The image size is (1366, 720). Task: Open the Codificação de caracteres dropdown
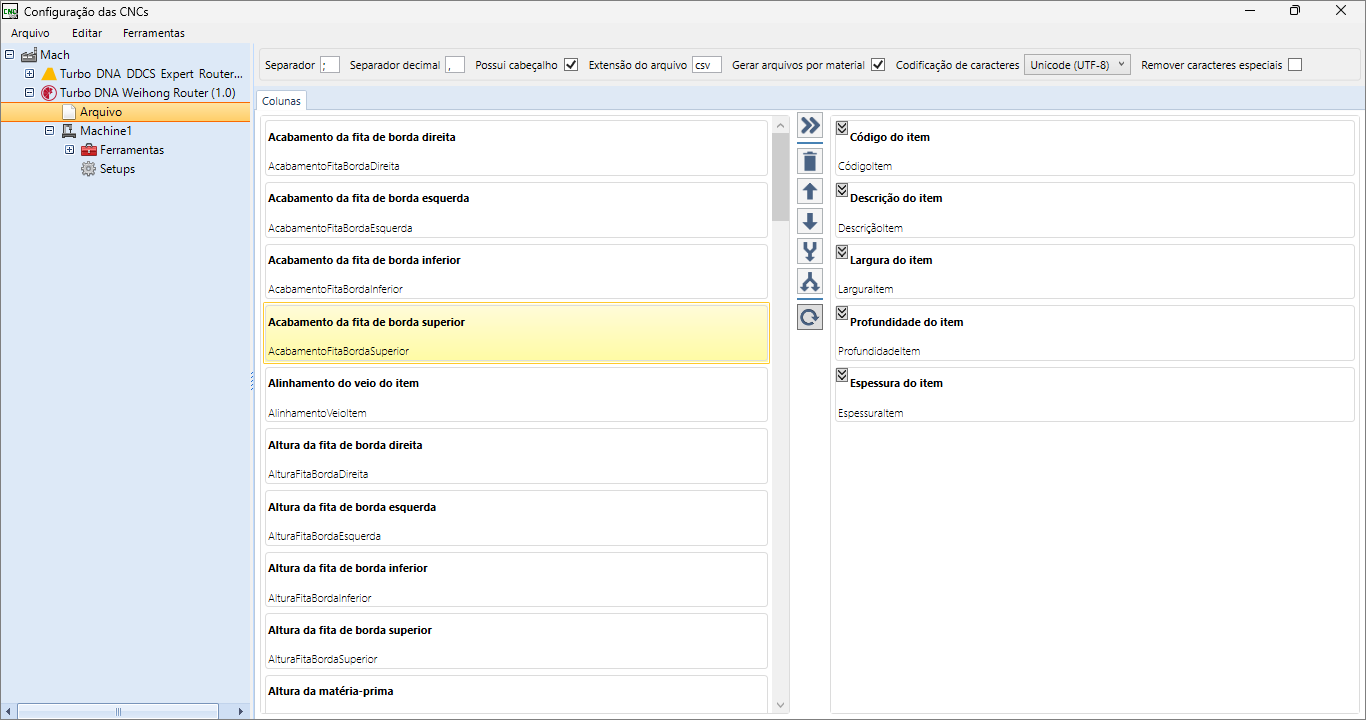click(x=1077, y=65)
